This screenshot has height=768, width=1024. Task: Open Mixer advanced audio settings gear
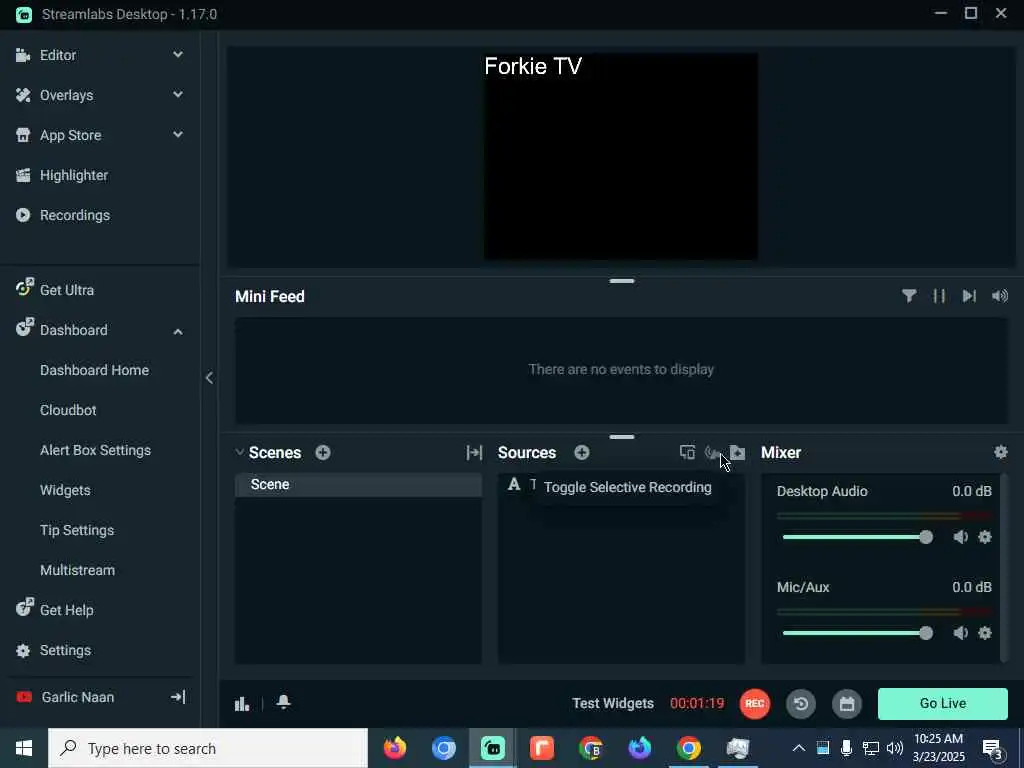point(1000,452)
